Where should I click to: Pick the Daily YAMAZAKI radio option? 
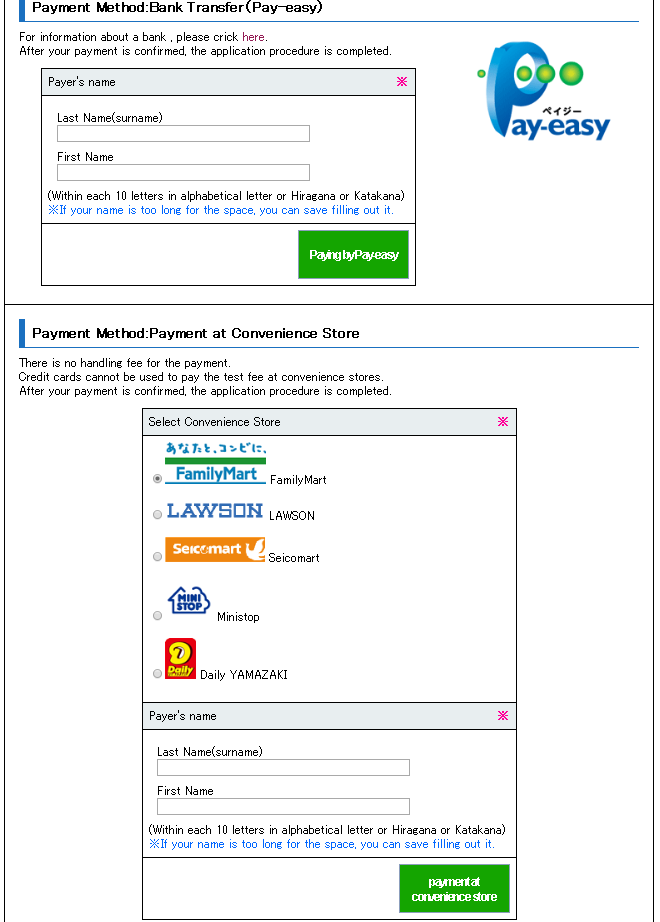(157, 674)
